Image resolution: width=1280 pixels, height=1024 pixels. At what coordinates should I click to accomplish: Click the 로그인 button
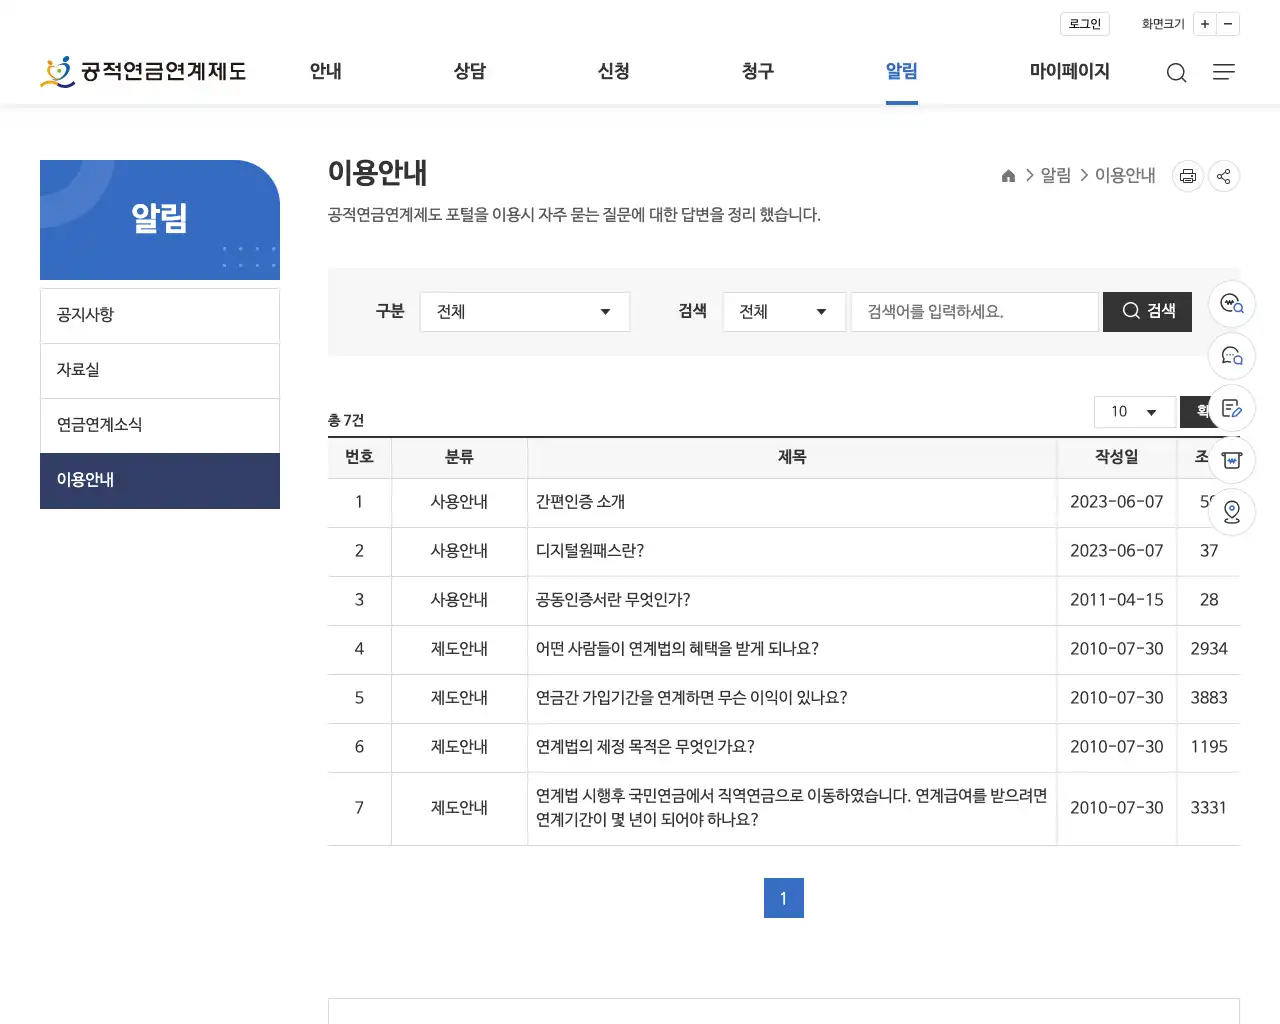1084,23
